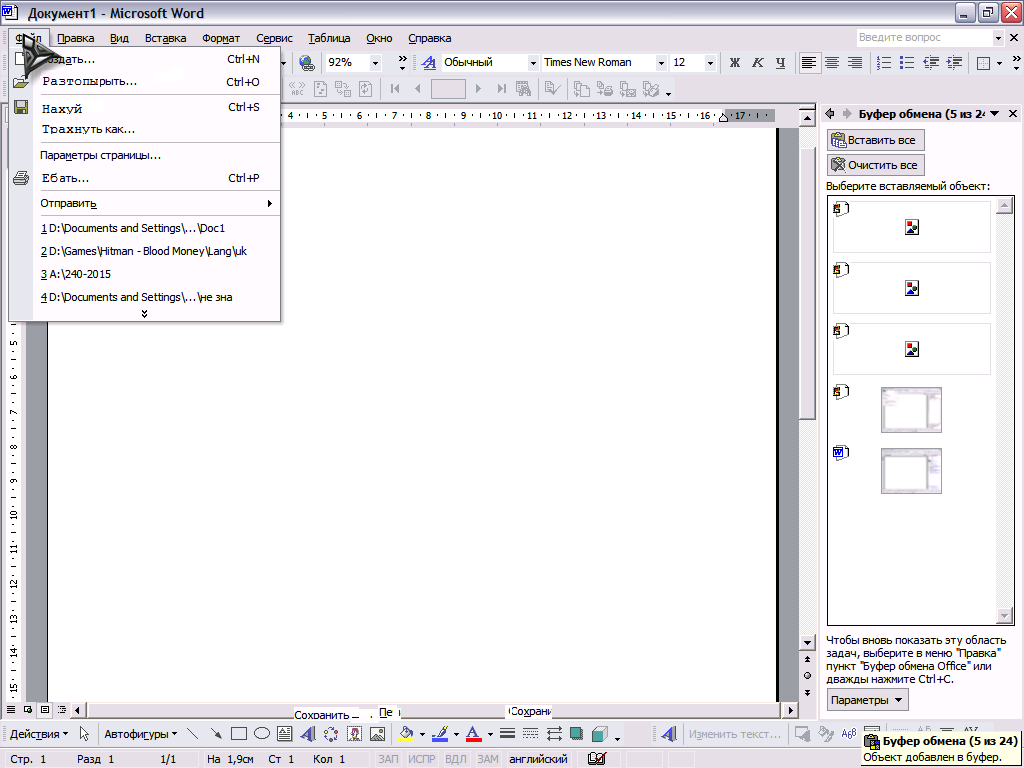Image resolution: width=1024 pixels, height=768 pixels.
Task: Open the Обычный style dropdown
Action: [x=533, y=63]
